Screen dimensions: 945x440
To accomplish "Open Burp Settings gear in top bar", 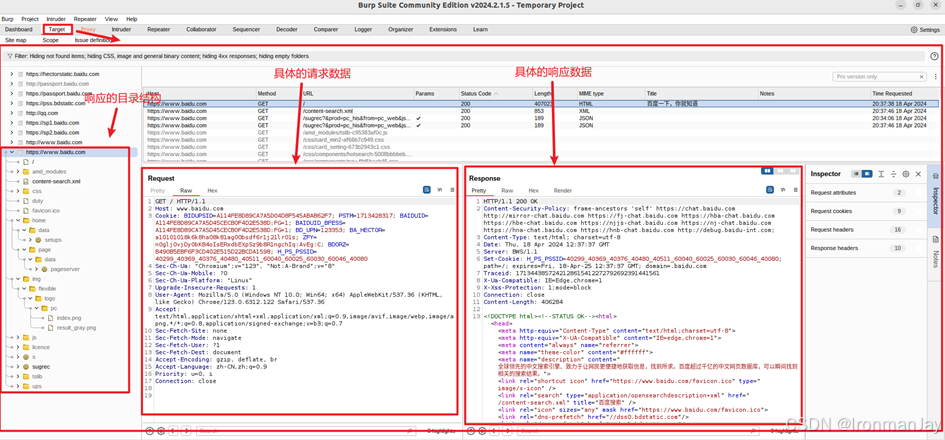I will [x=914, y=30].
